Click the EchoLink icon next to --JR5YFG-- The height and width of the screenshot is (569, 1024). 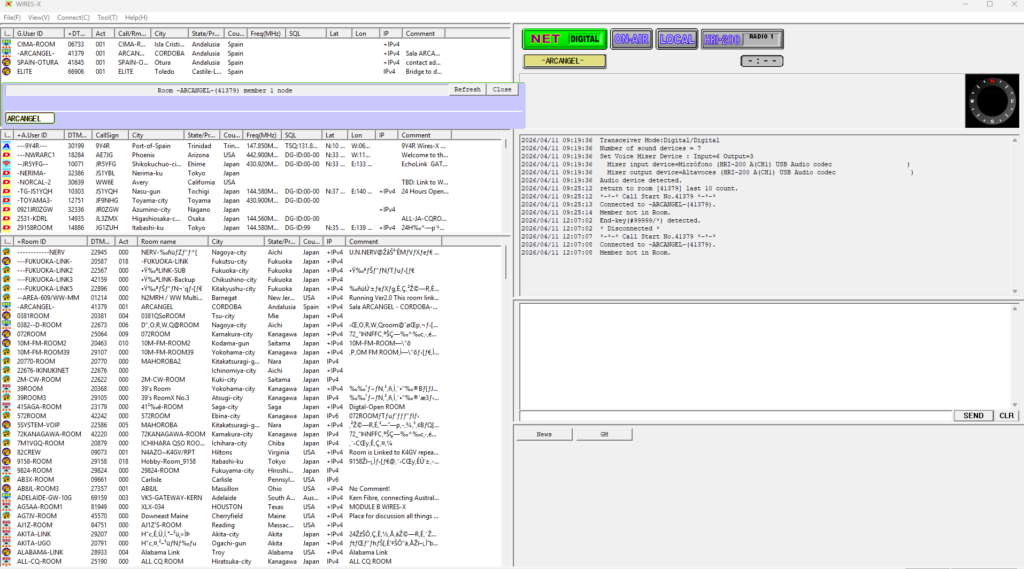[x=8, y=163]
